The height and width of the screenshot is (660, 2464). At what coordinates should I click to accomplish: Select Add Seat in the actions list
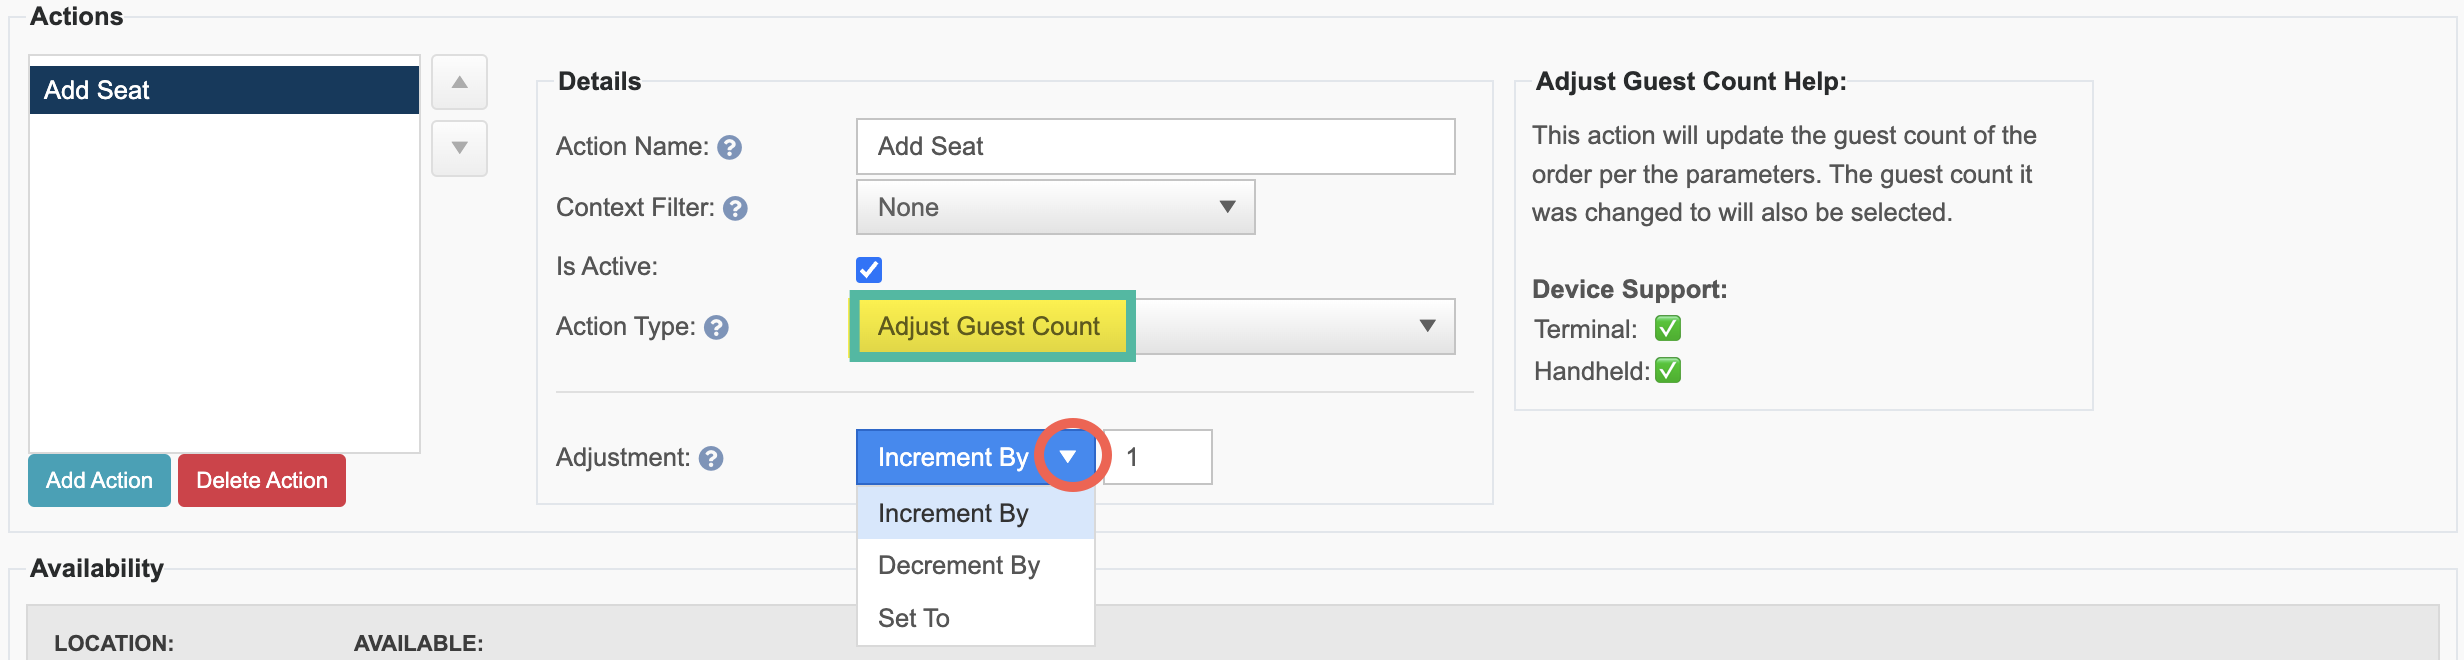tap(224, 90)
